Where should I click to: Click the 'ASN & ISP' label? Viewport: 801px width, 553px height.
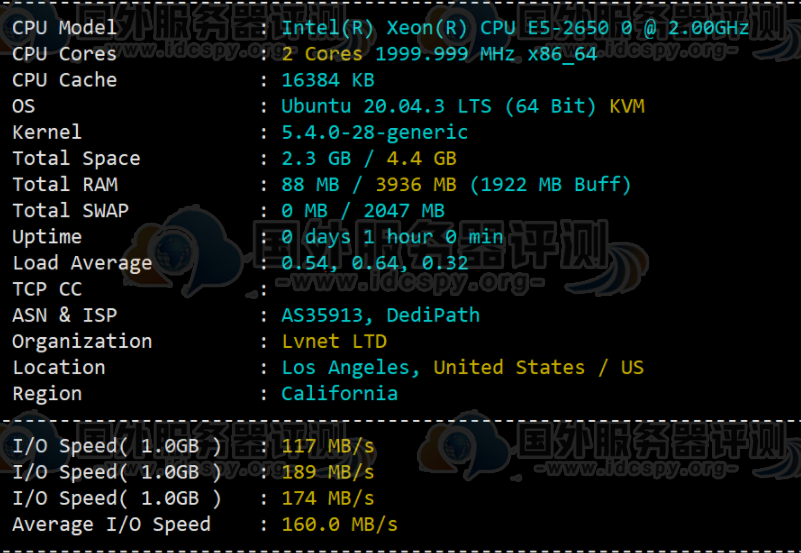point(64,315)
